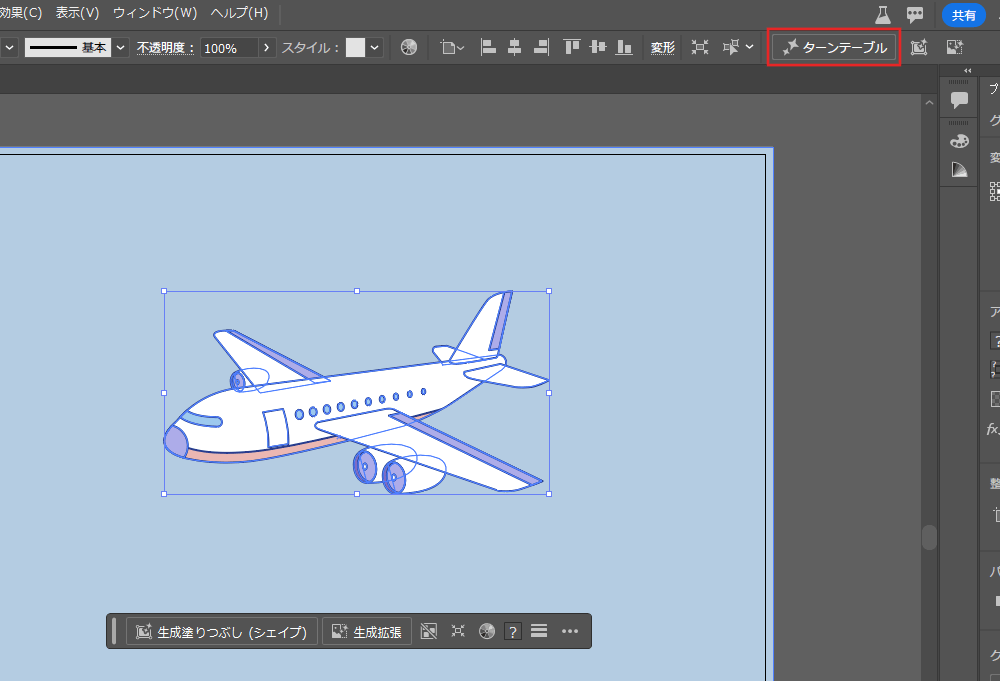
Task: Open the スタイル graphic style dropdown
Action: pos(375,47)
